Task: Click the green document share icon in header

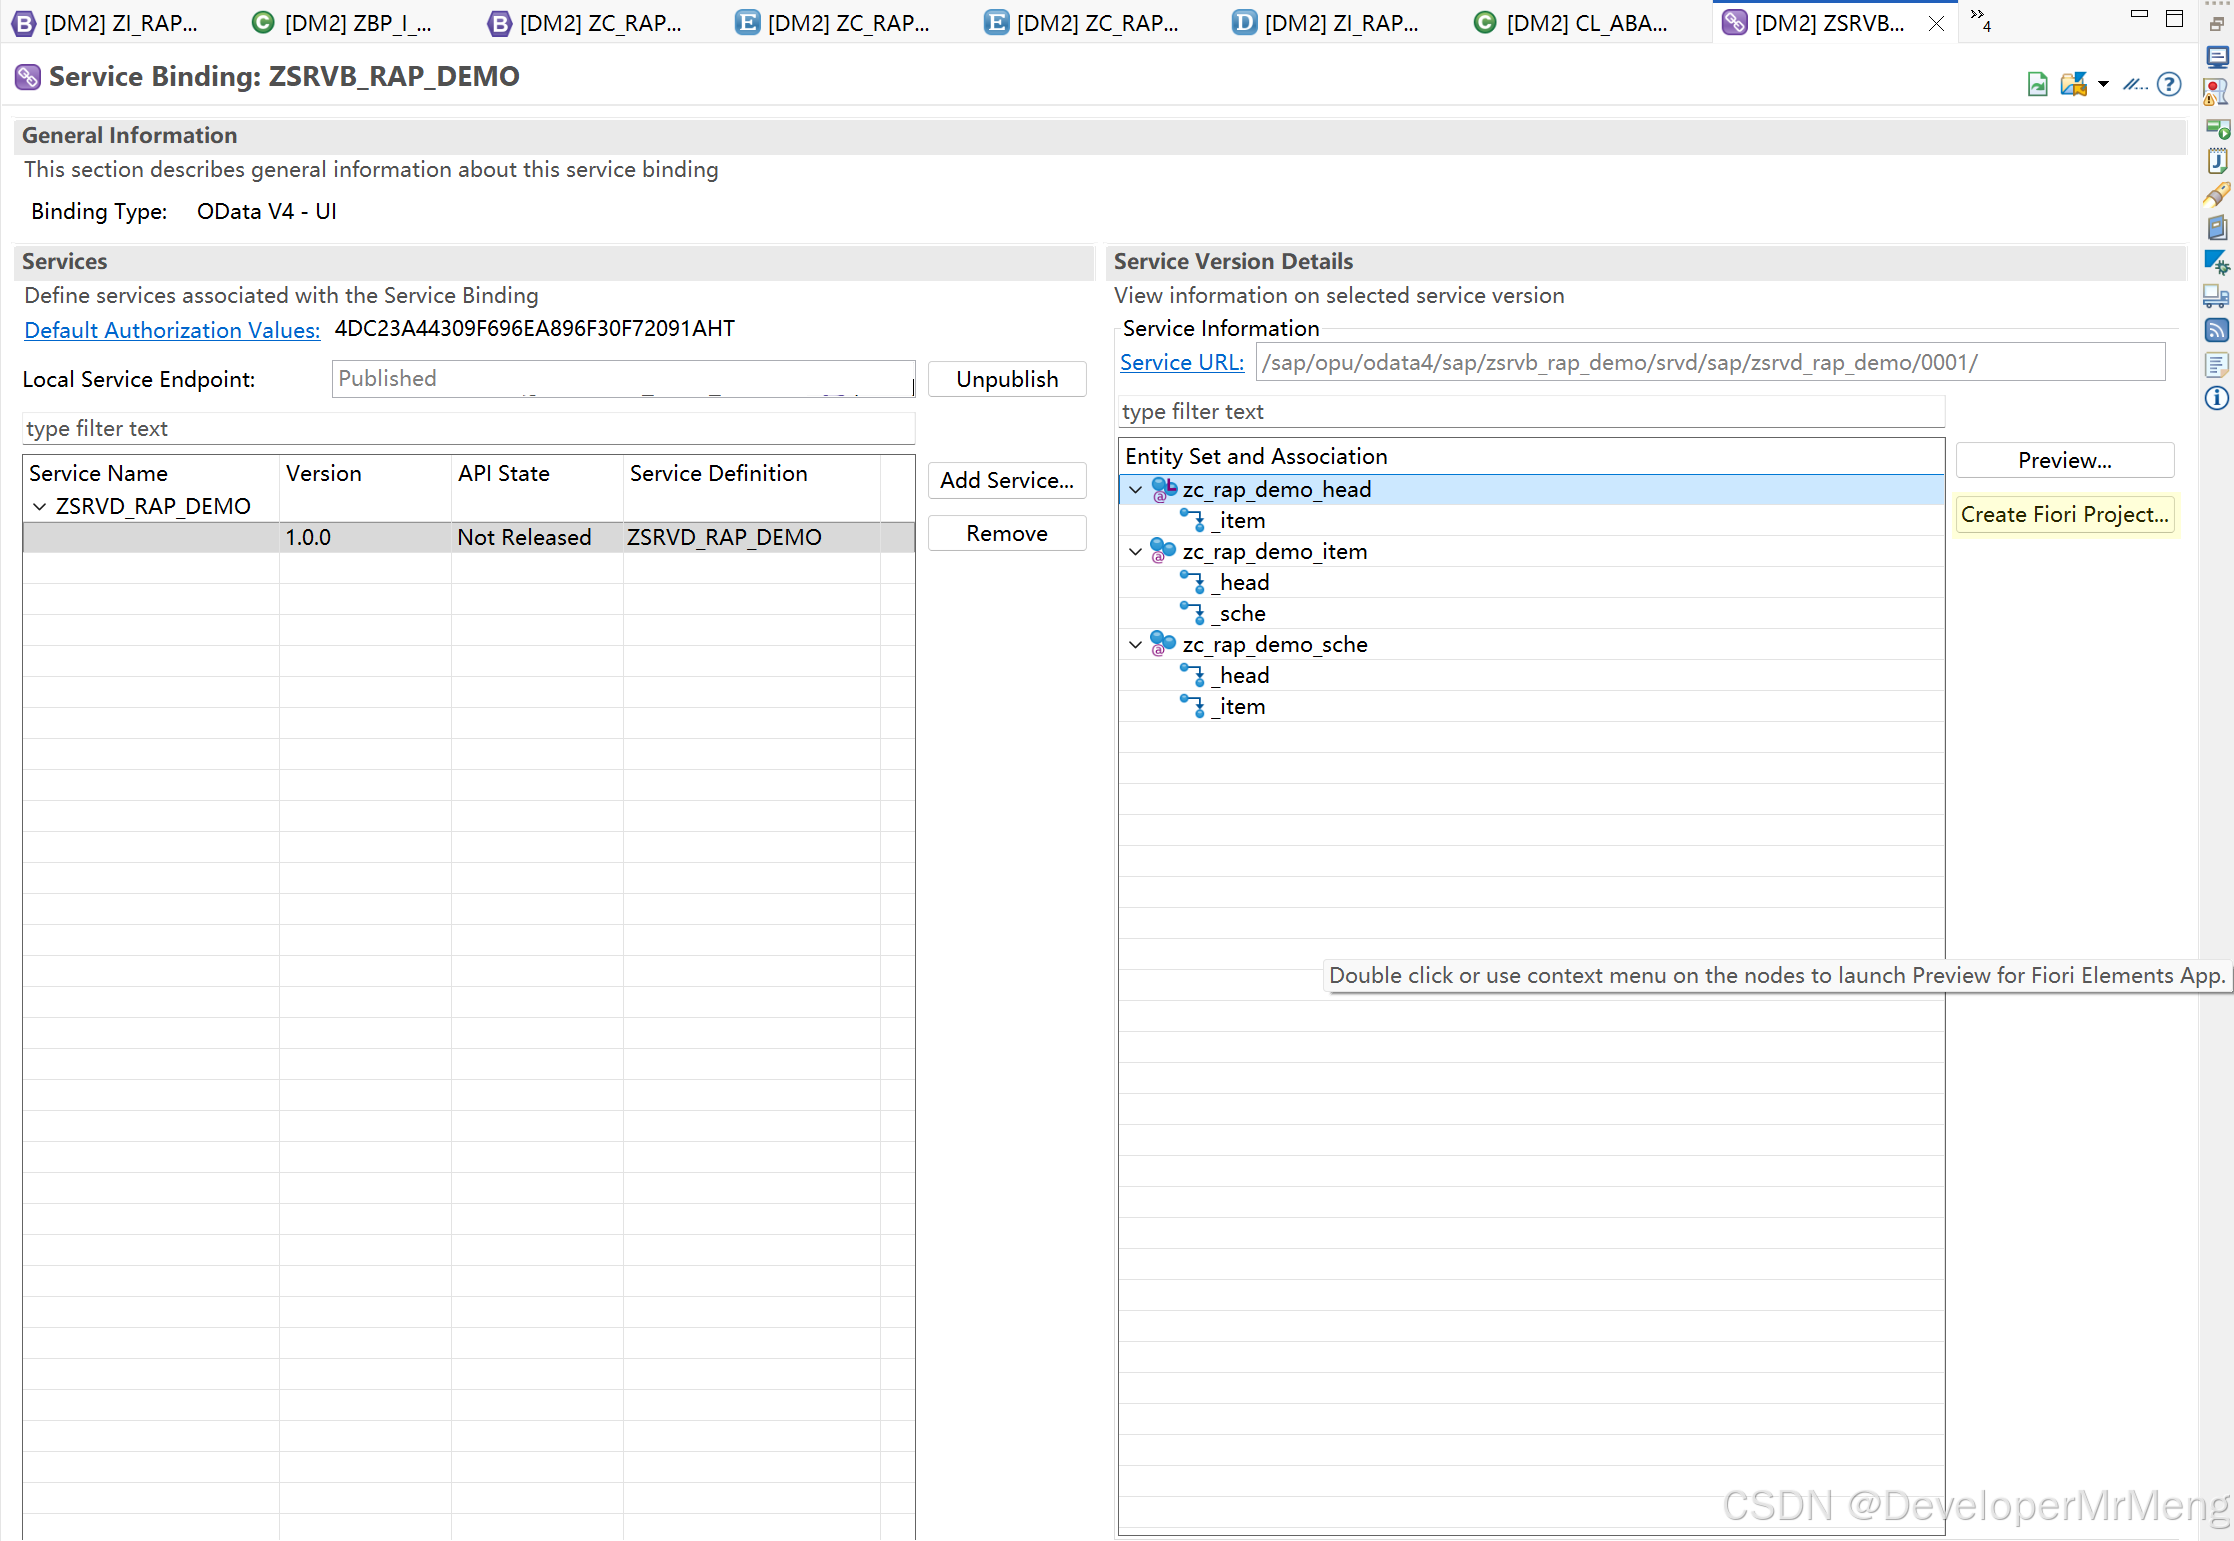Action: click(x=2037, y=84)
